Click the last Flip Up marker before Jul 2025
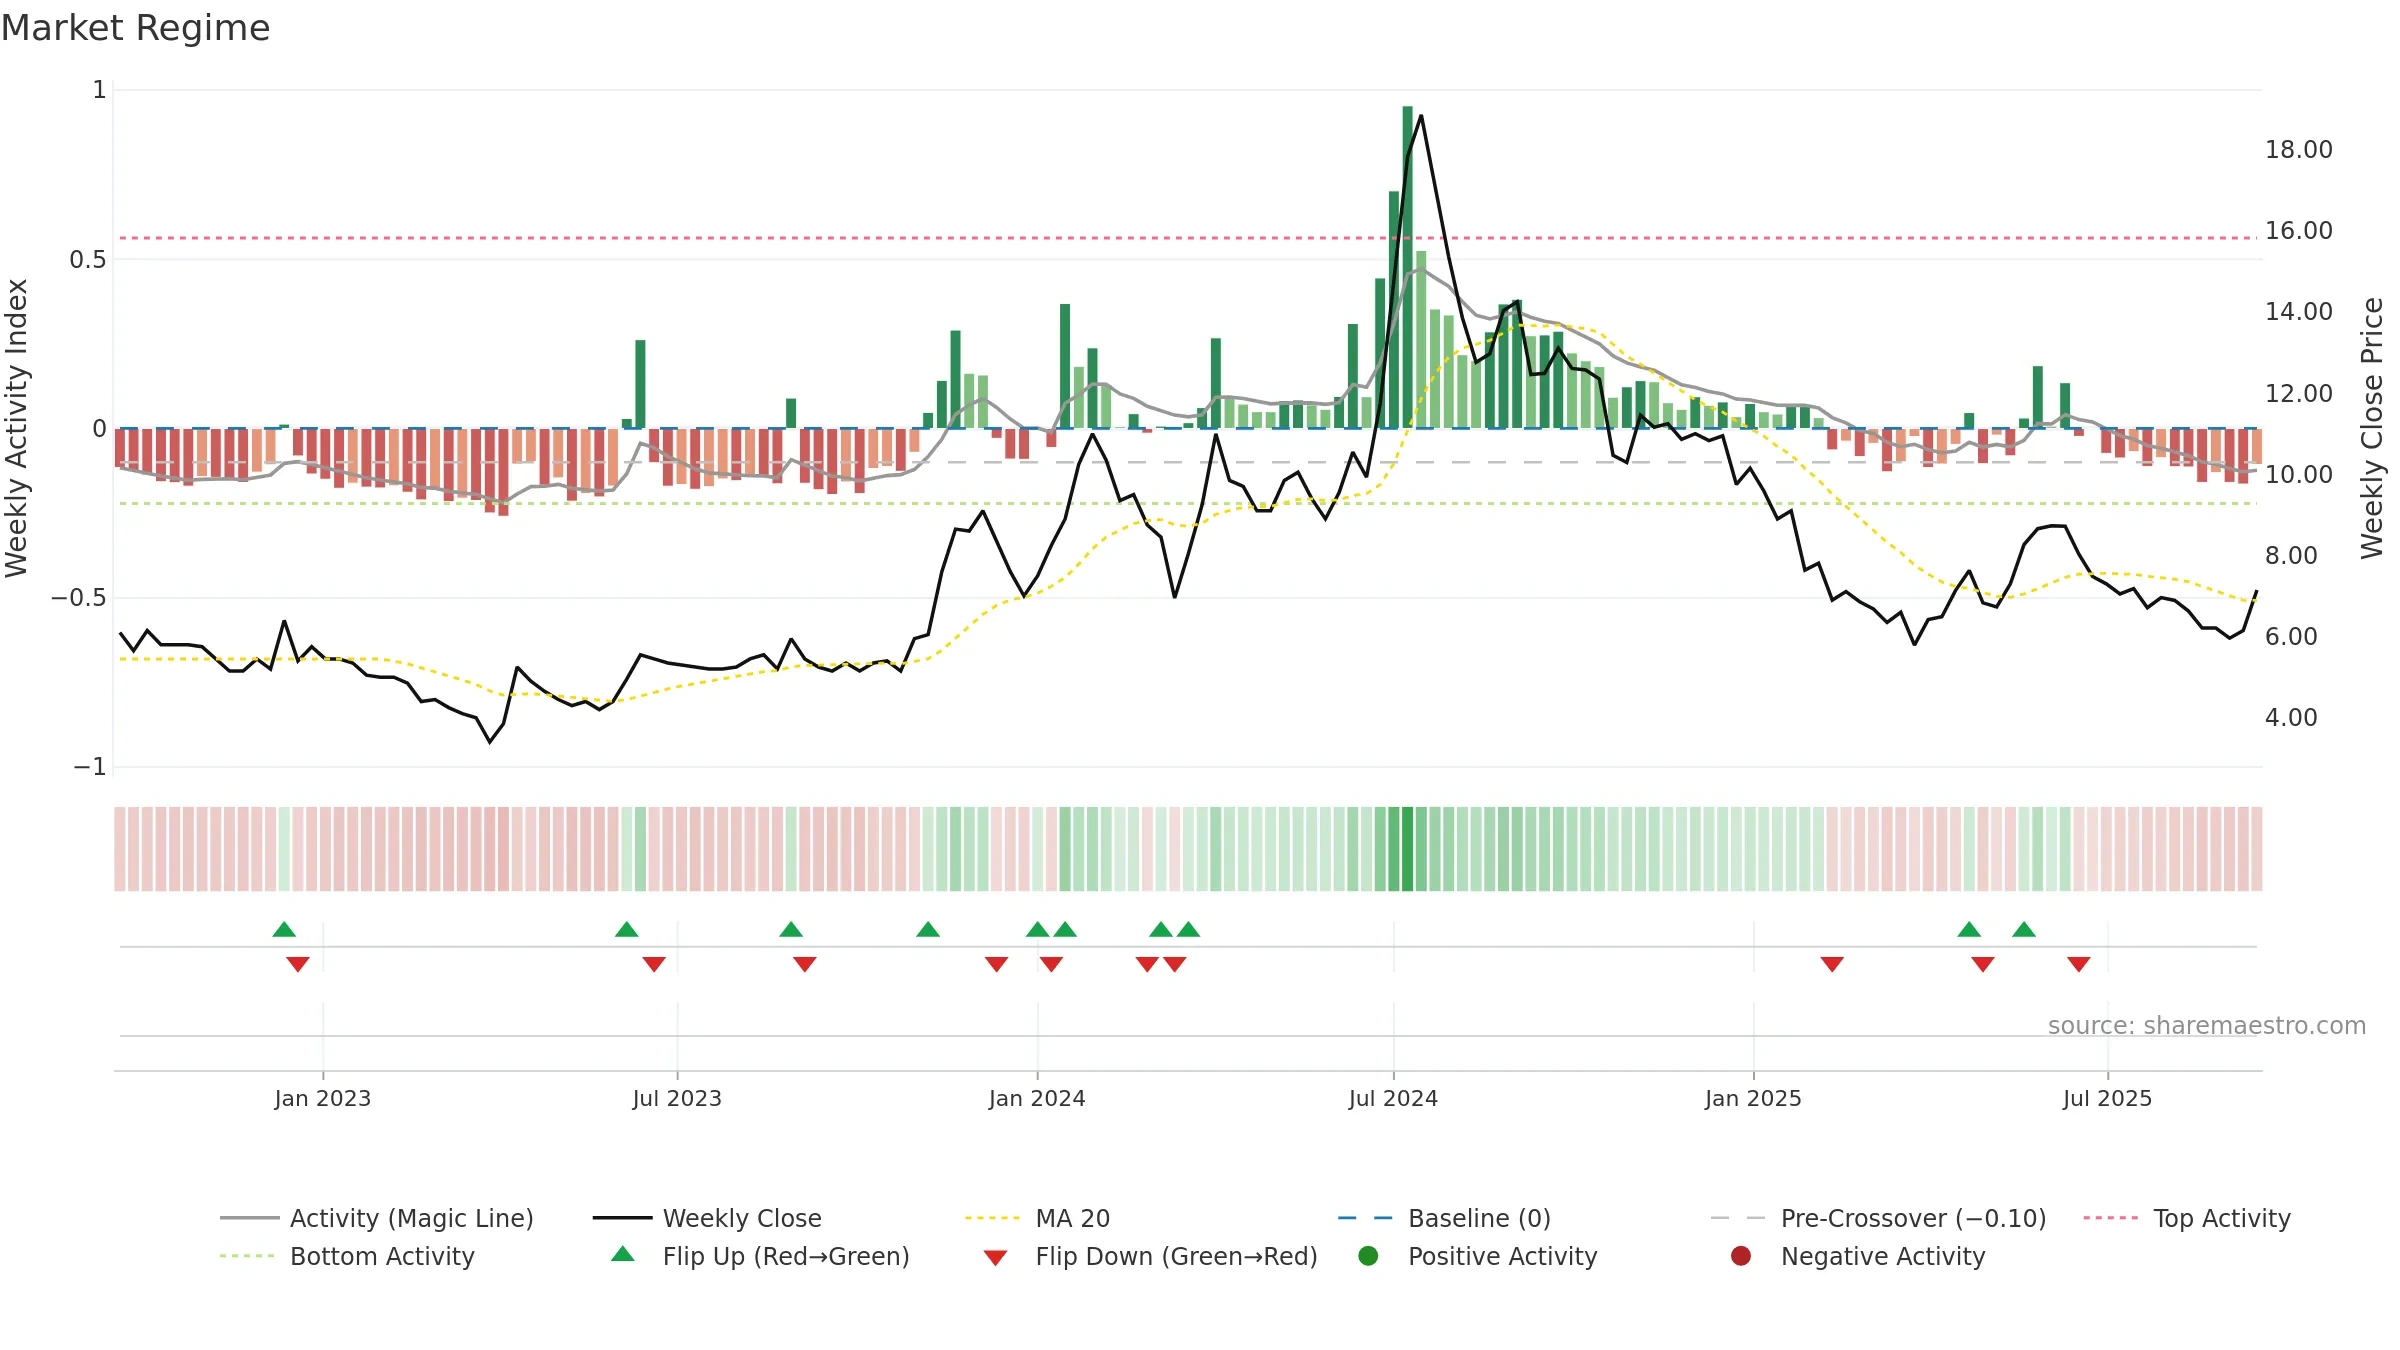Viewport: 2400px width, 1350px height. tap(2024, 929)
